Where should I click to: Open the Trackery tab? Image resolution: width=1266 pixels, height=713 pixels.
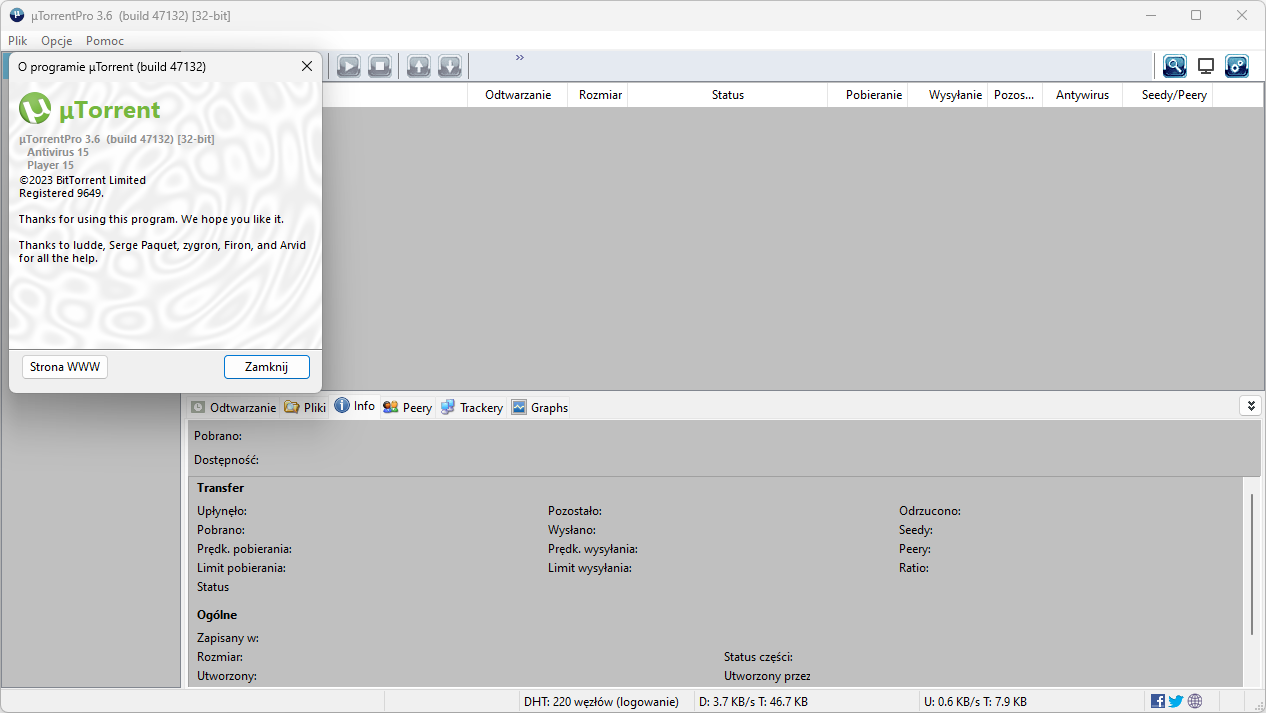point(472,407)
